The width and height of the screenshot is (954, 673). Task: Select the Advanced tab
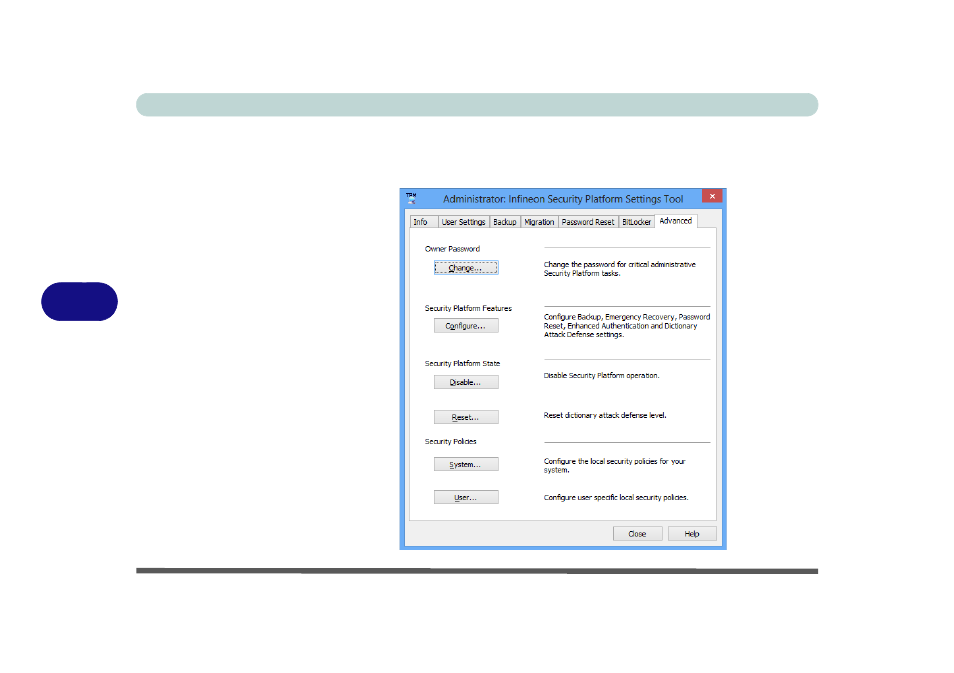(676, 221)
